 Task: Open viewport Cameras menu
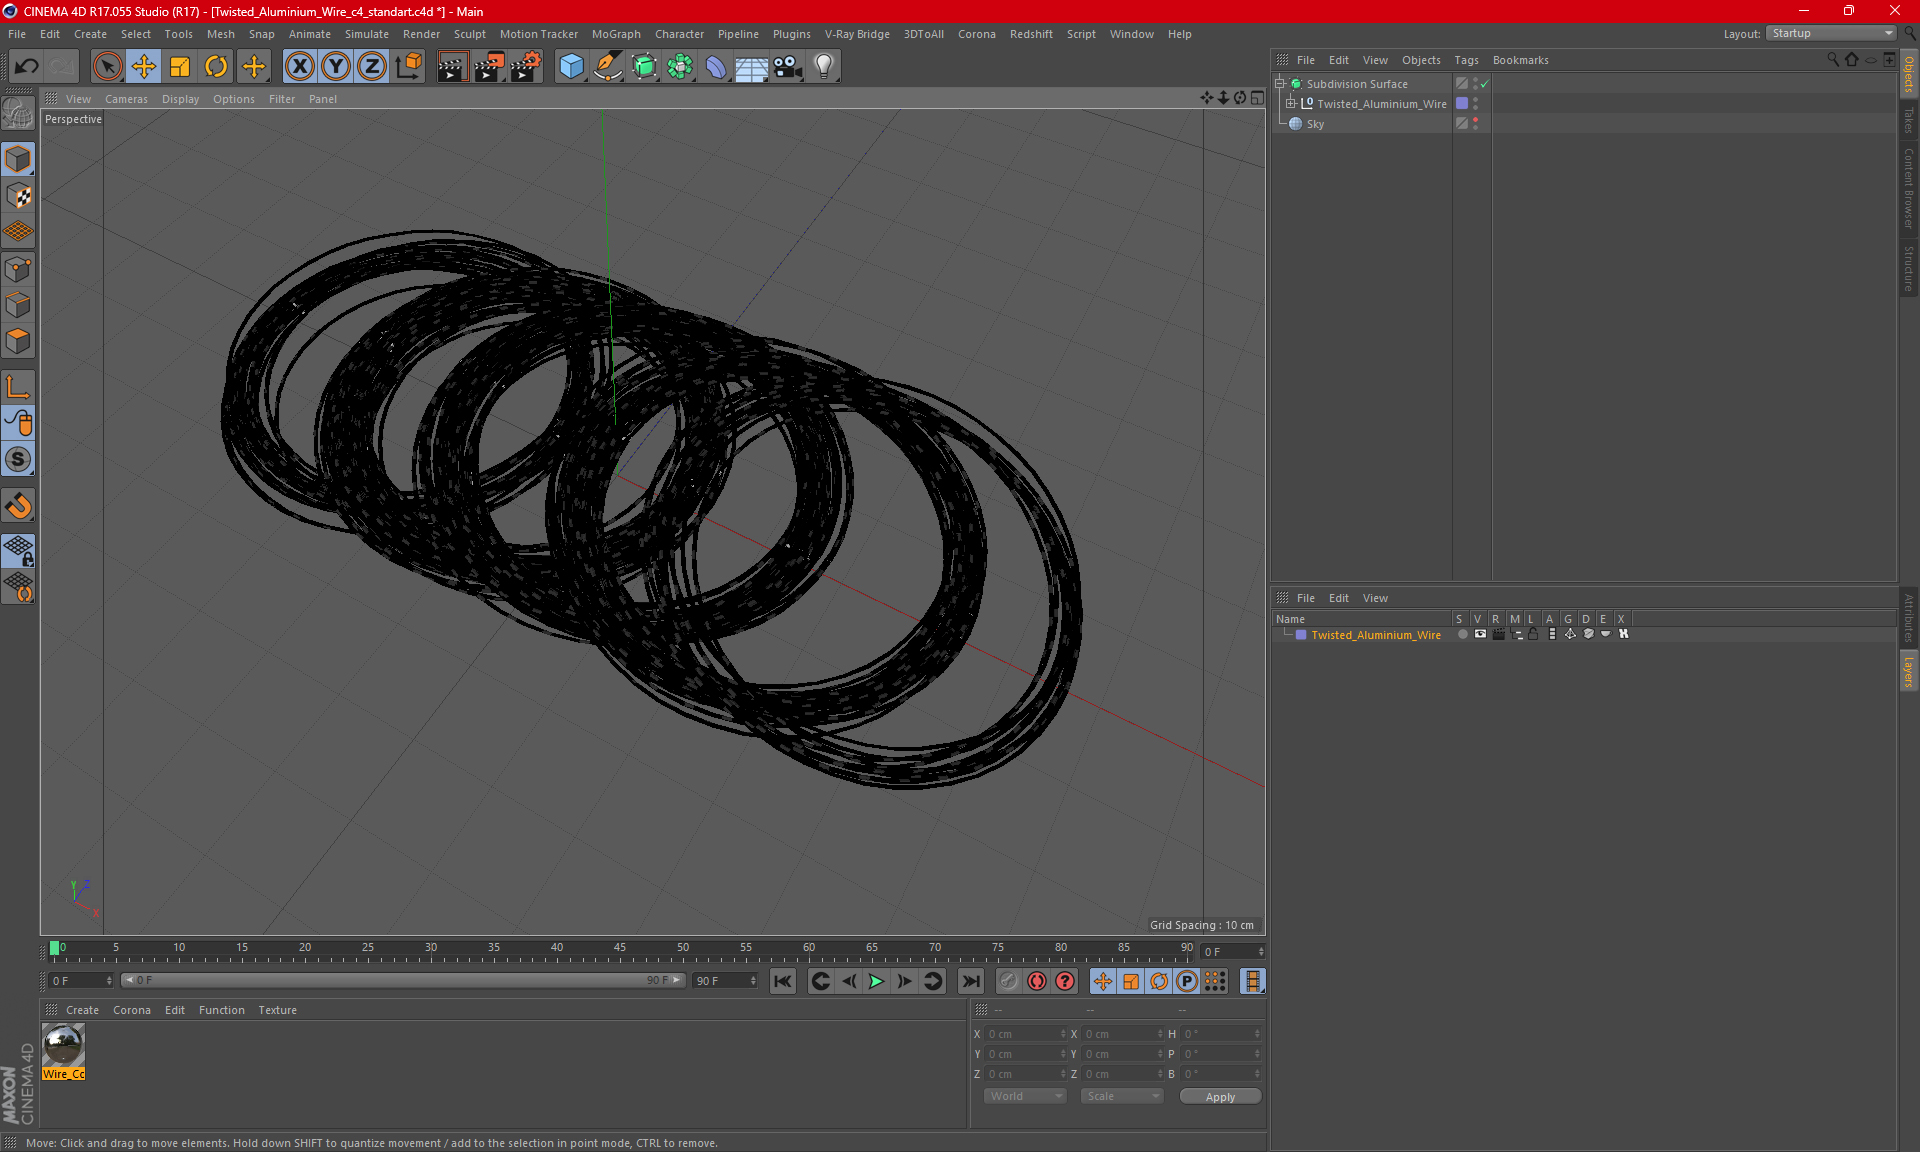pyautogui.click(x=126, y=99)
